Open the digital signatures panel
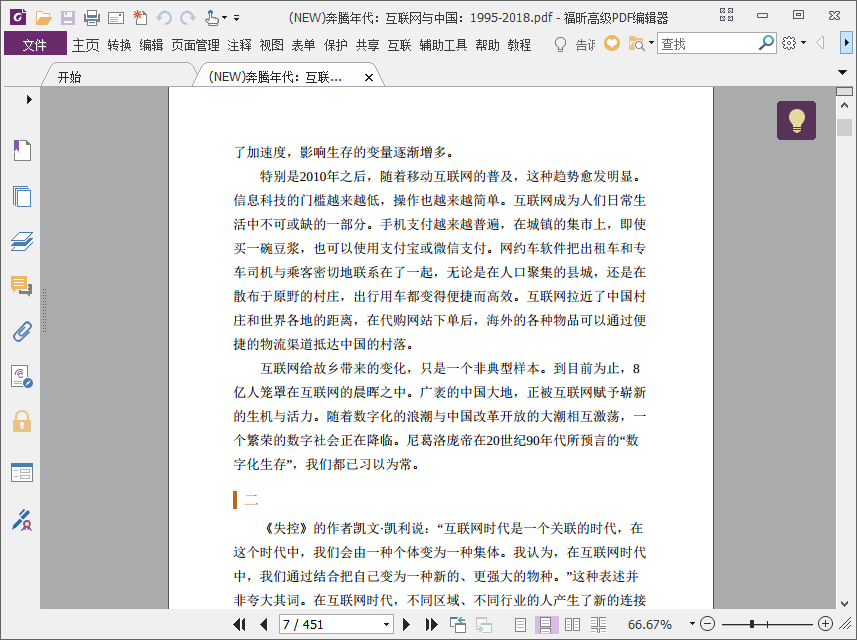 [x=22, y=377]
